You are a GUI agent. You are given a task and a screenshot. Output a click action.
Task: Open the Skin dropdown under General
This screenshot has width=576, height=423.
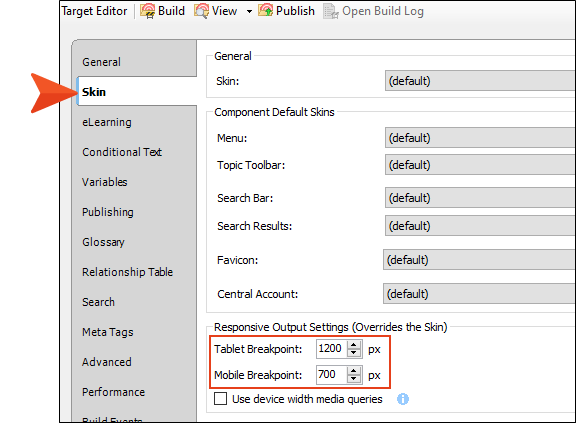(480, 81)
